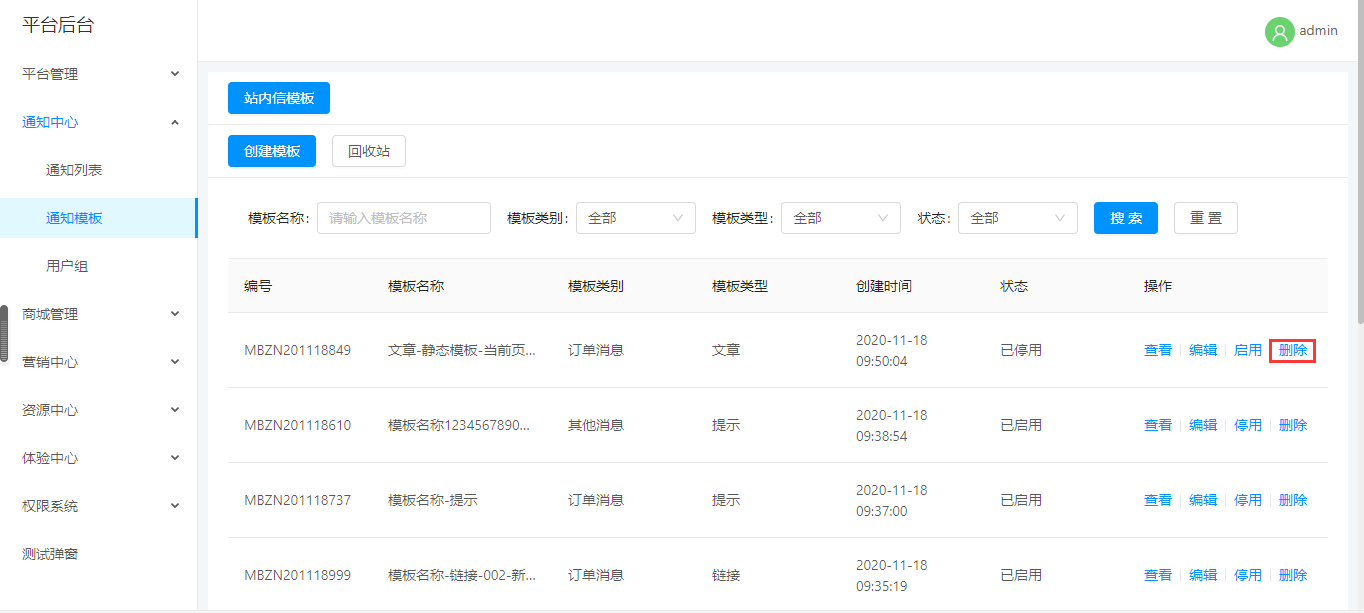Image resolution: width=1364 pixels, height=613 pixels.
Task: Click the 平台后台 title
Action: click(x=58, y=26)
